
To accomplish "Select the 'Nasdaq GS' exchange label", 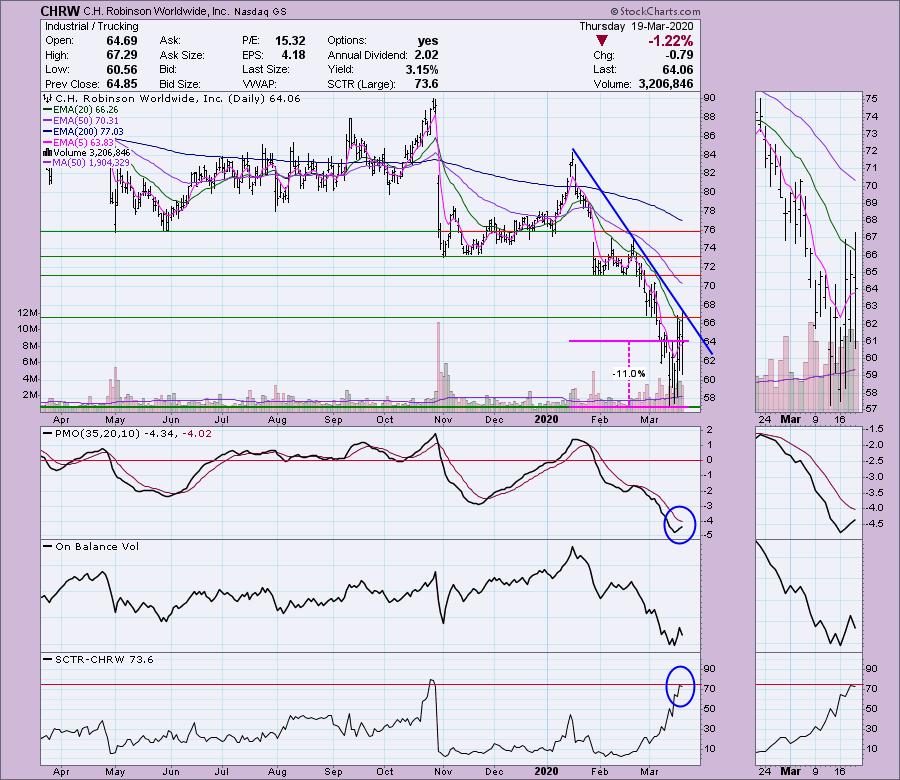I will tap(260, 11).
